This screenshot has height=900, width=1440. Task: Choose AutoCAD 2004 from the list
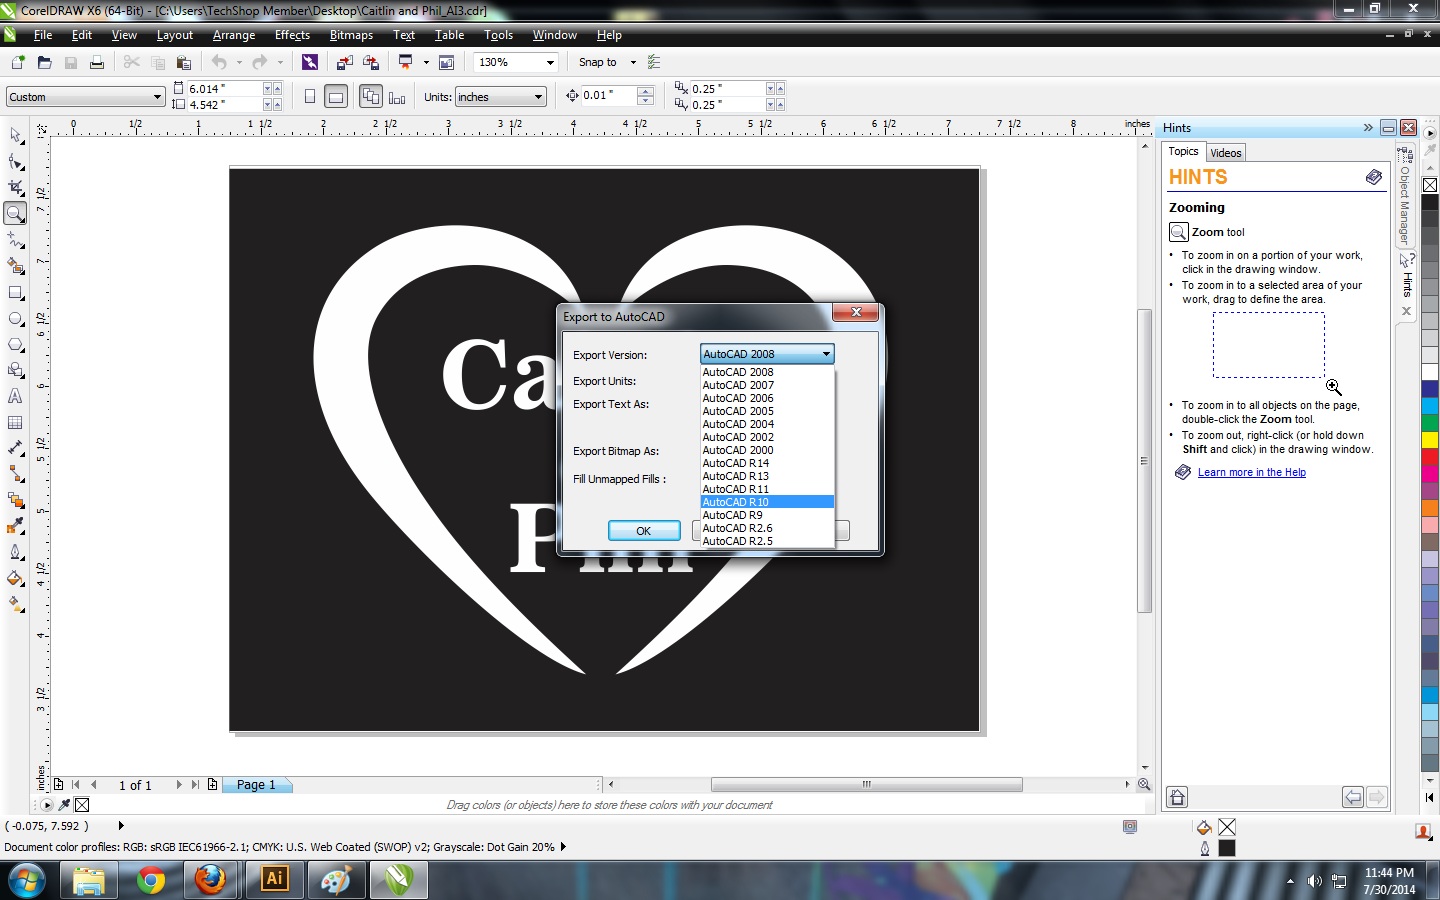point(767,424)
